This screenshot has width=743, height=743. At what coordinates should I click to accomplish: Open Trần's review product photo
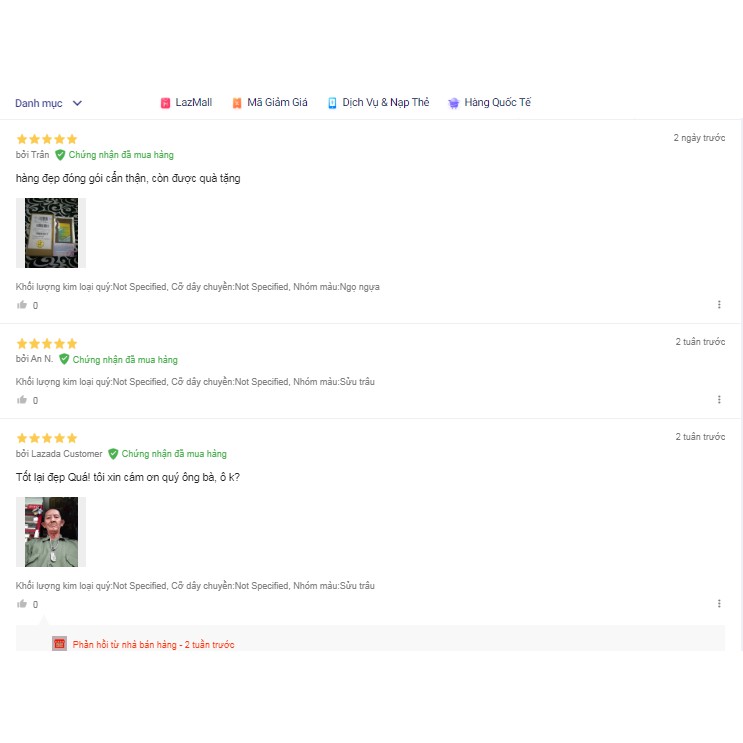tap(51, 233)
